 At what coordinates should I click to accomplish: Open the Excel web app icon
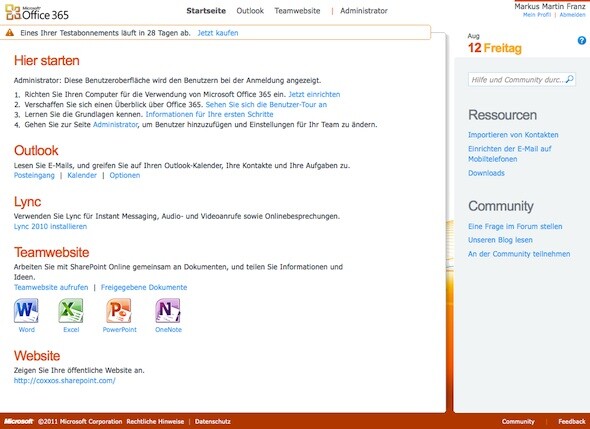click(x=71, y=311)
